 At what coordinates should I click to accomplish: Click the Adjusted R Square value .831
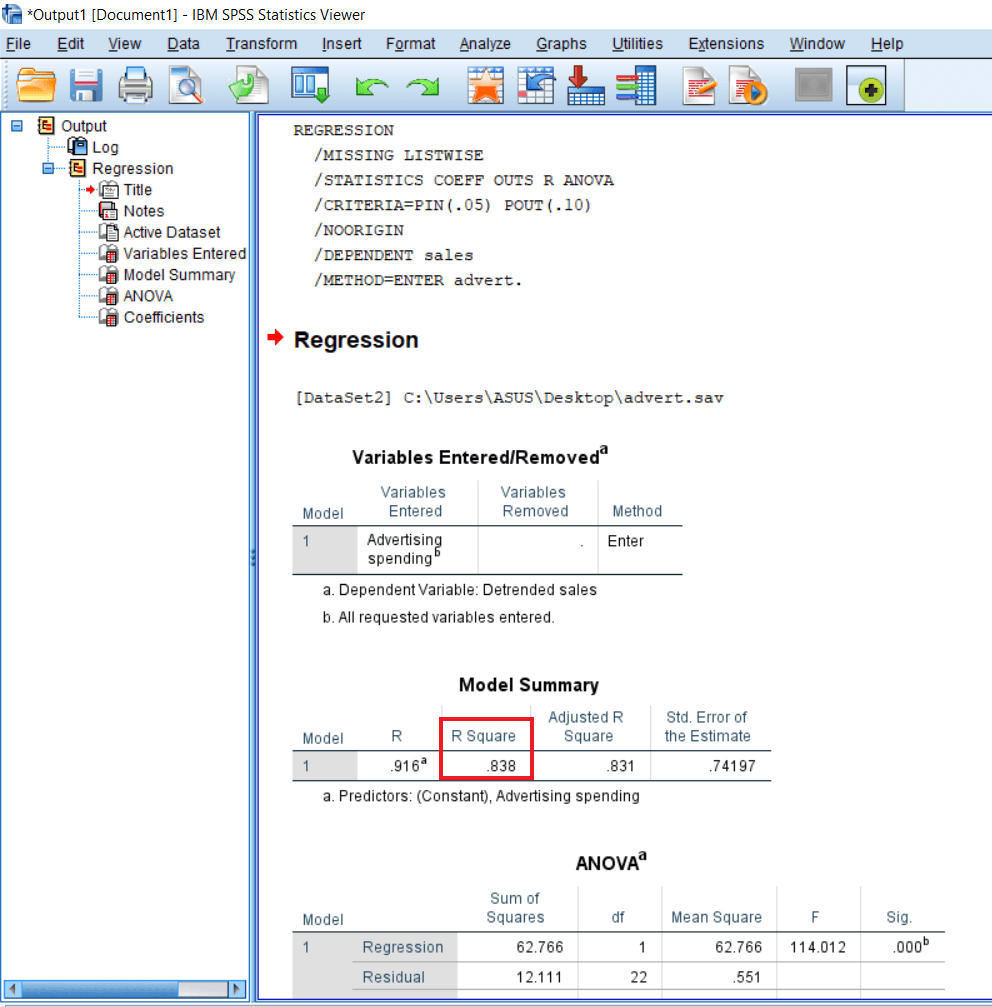coord(620,766)
